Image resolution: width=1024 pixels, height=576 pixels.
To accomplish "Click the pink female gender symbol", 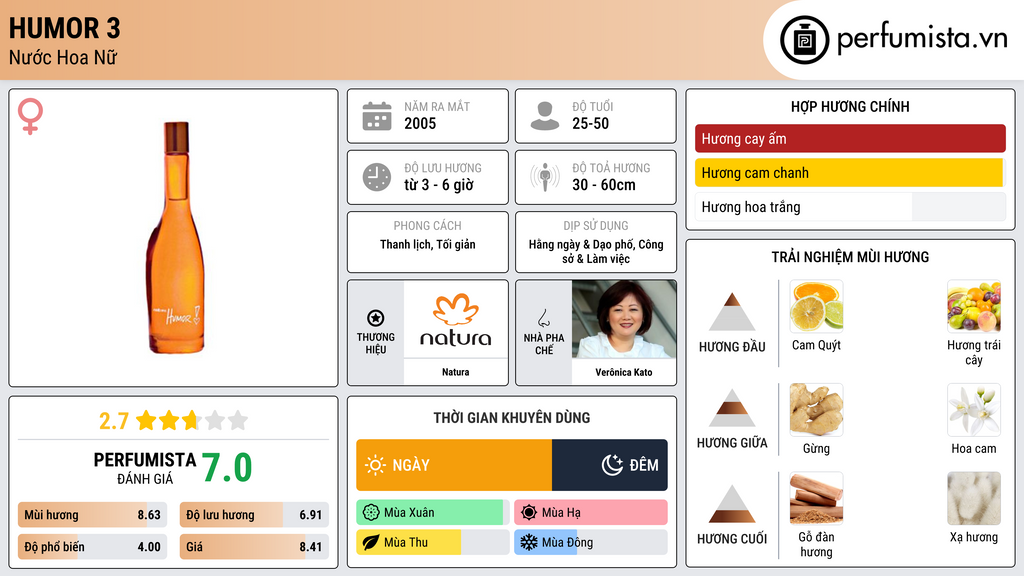I will point(30,116).
